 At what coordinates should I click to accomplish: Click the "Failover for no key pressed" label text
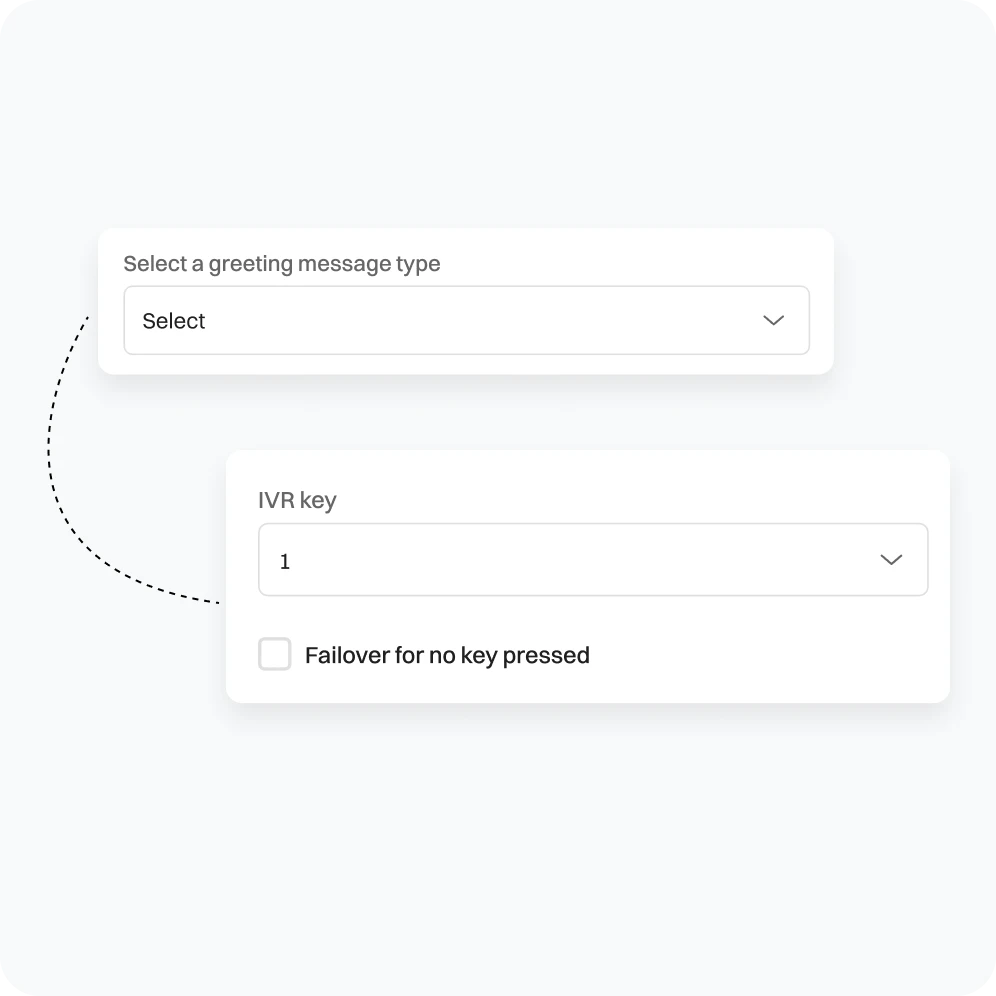(447, 656)
